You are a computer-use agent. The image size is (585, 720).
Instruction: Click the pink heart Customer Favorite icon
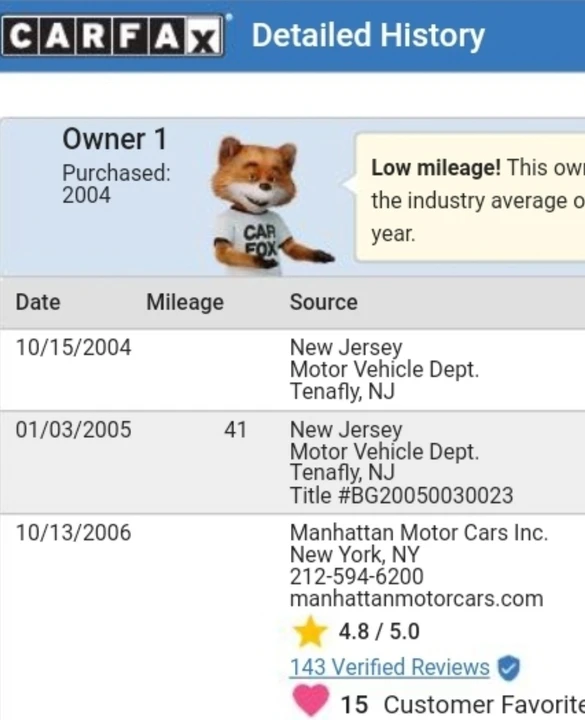[x=310, y=701]
